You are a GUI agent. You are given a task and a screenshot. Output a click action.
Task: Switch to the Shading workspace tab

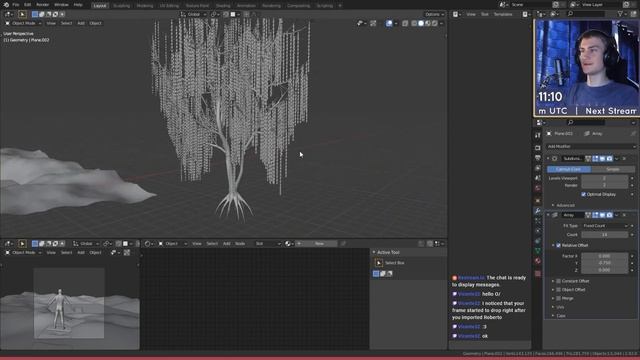pos(222,6)
